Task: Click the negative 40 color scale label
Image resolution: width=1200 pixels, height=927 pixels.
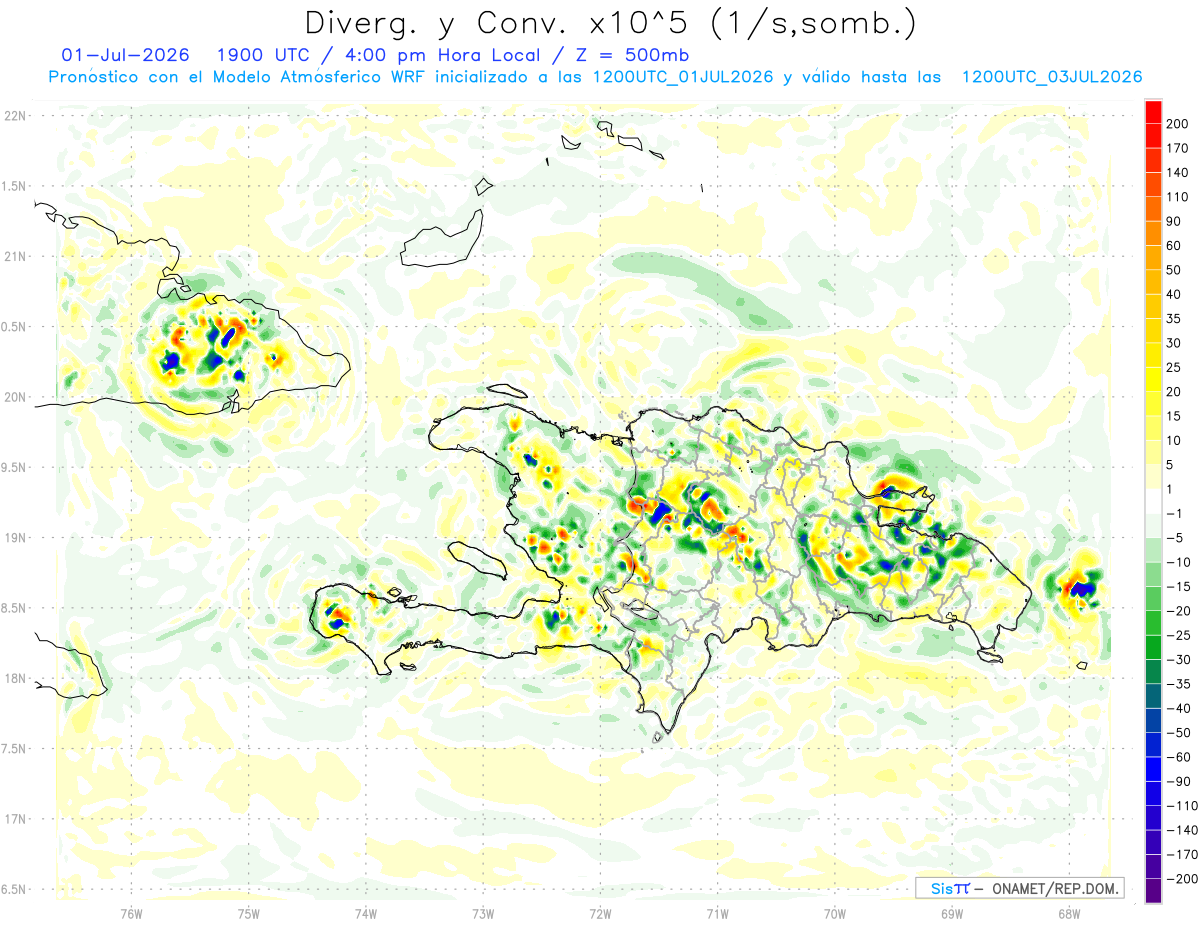Action: 1179,708
